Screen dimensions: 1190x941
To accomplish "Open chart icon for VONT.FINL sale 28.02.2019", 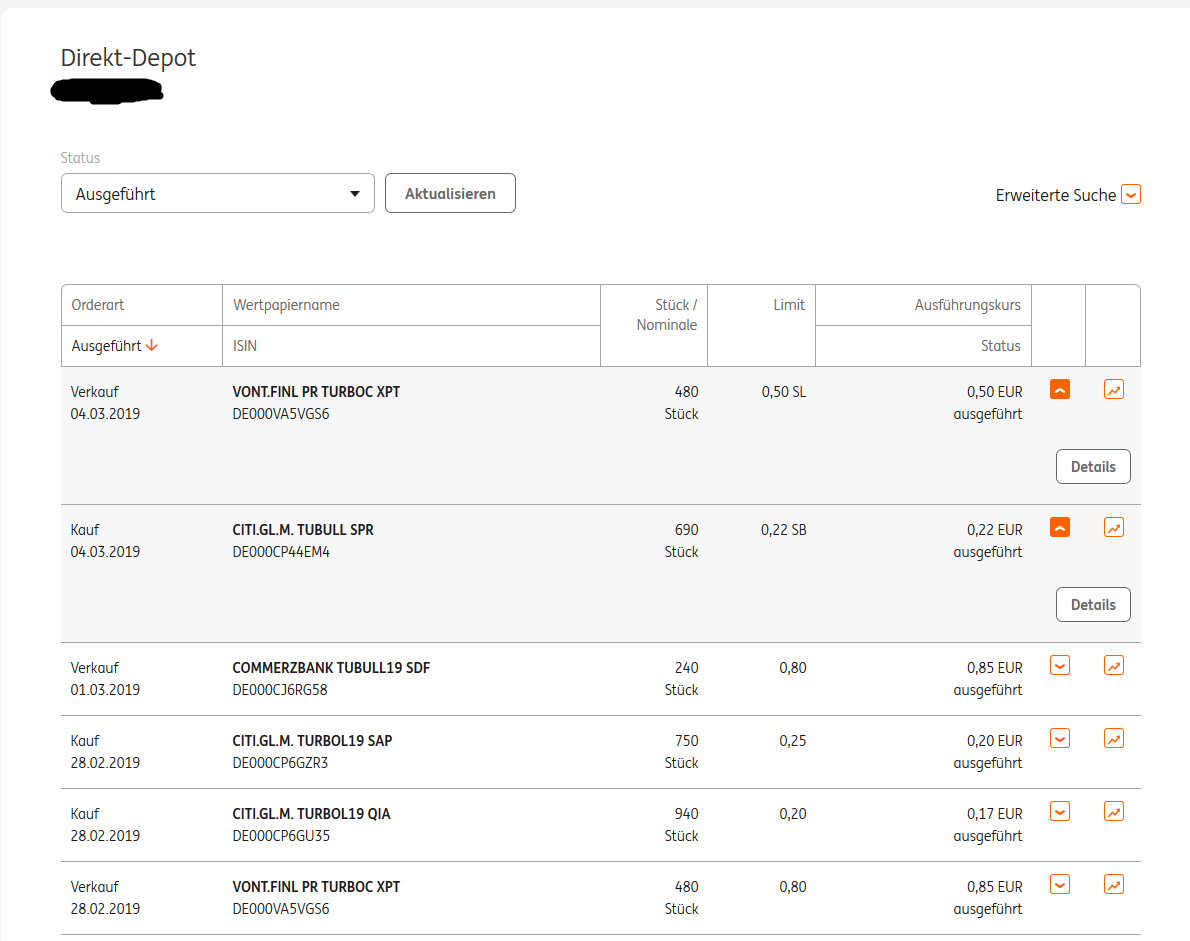I will [x=1114, y=884].
